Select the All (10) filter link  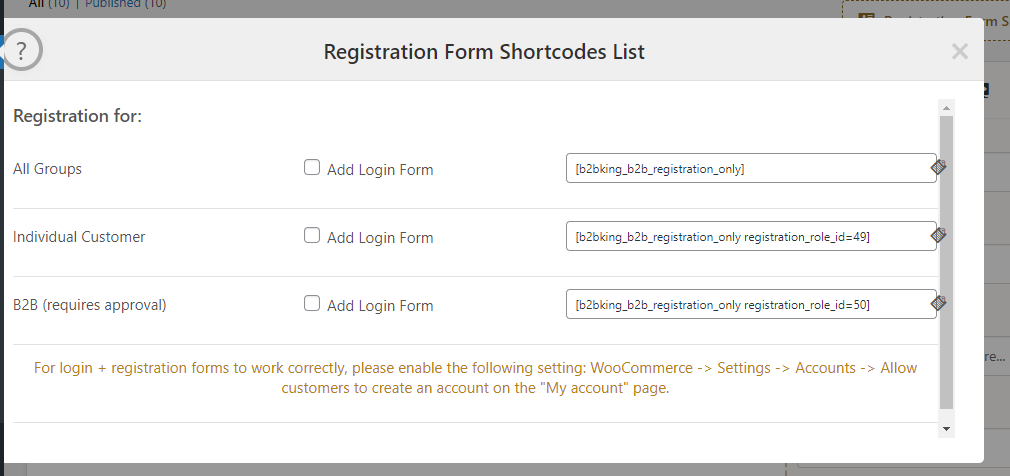(49, 4)
